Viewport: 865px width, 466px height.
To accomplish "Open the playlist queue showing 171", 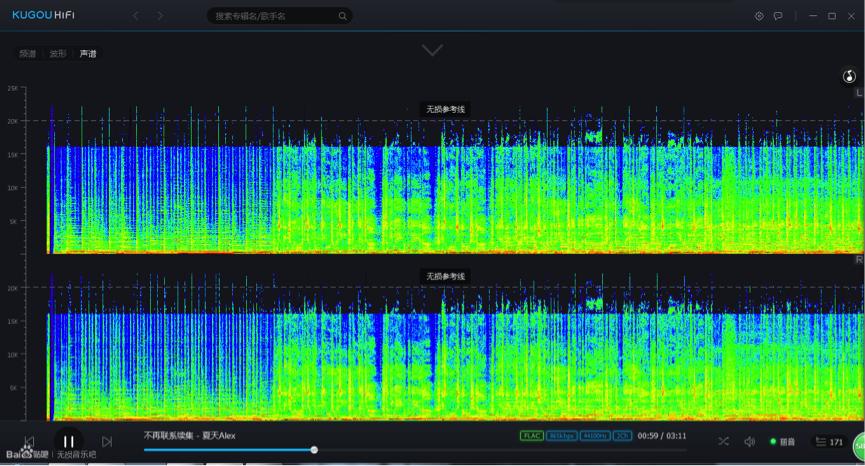I will pos(829,442).
